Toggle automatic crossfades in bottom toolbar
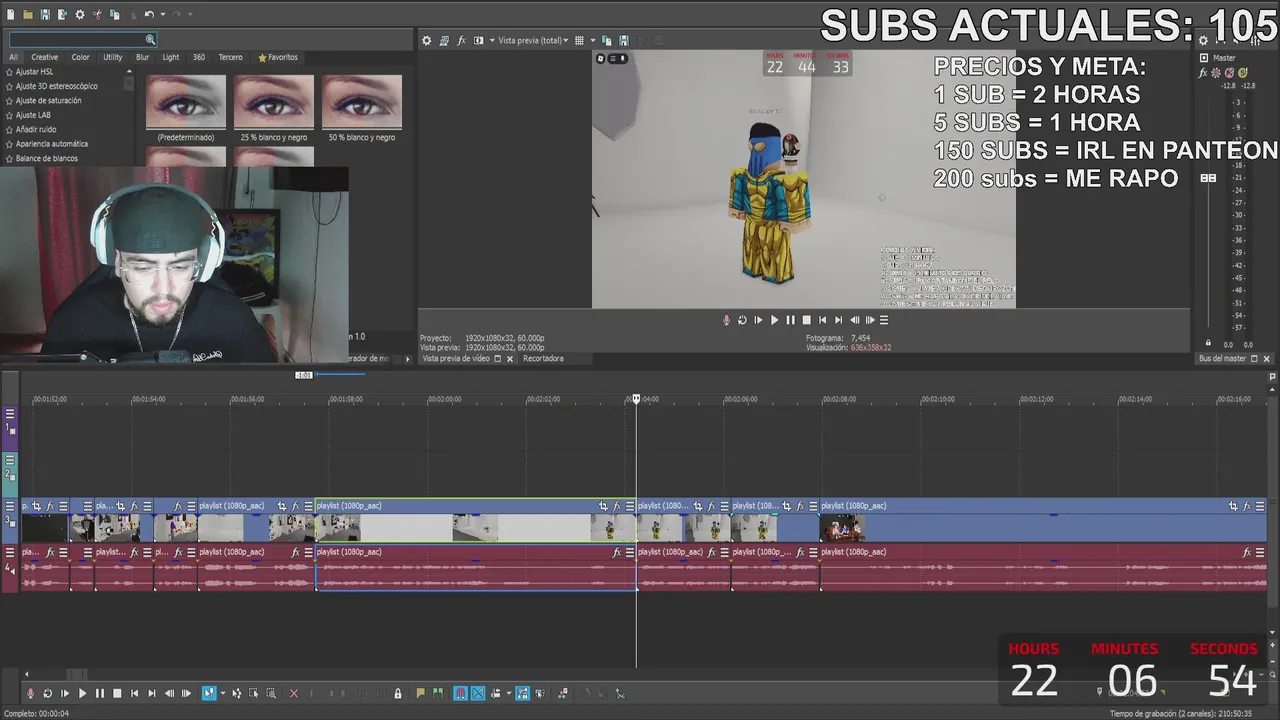Screen dimensions: 1280x720 (x=478, y=693)
